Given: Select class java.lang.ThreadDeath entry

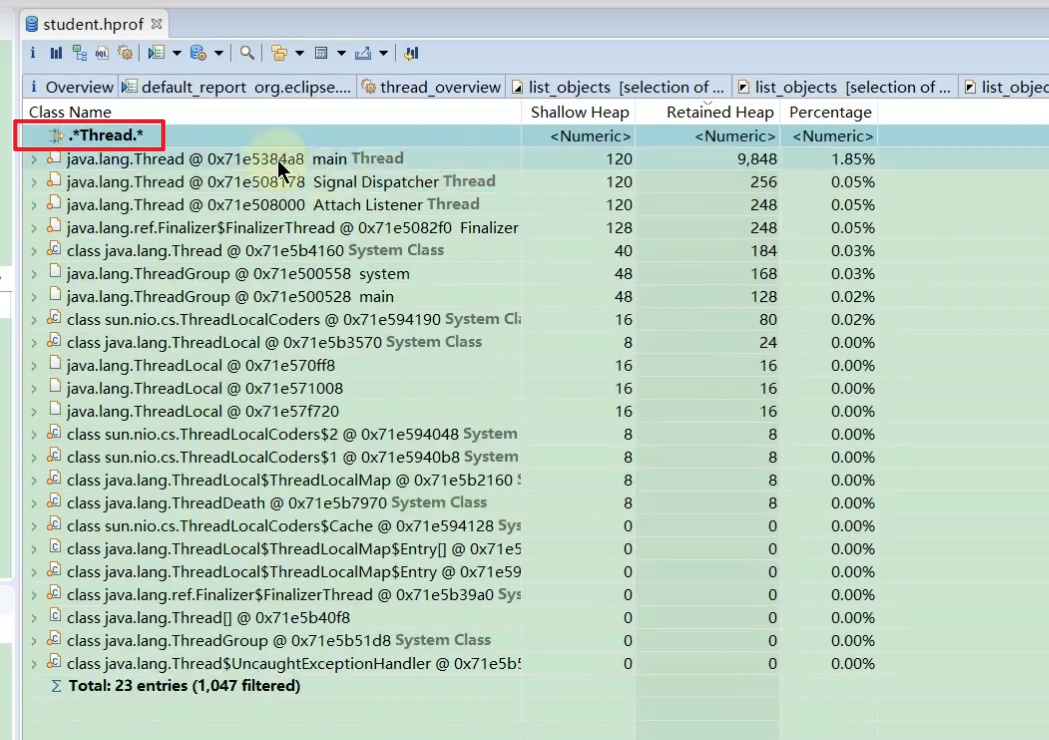Looking at the screenshot, I should [x=277, y=503].
